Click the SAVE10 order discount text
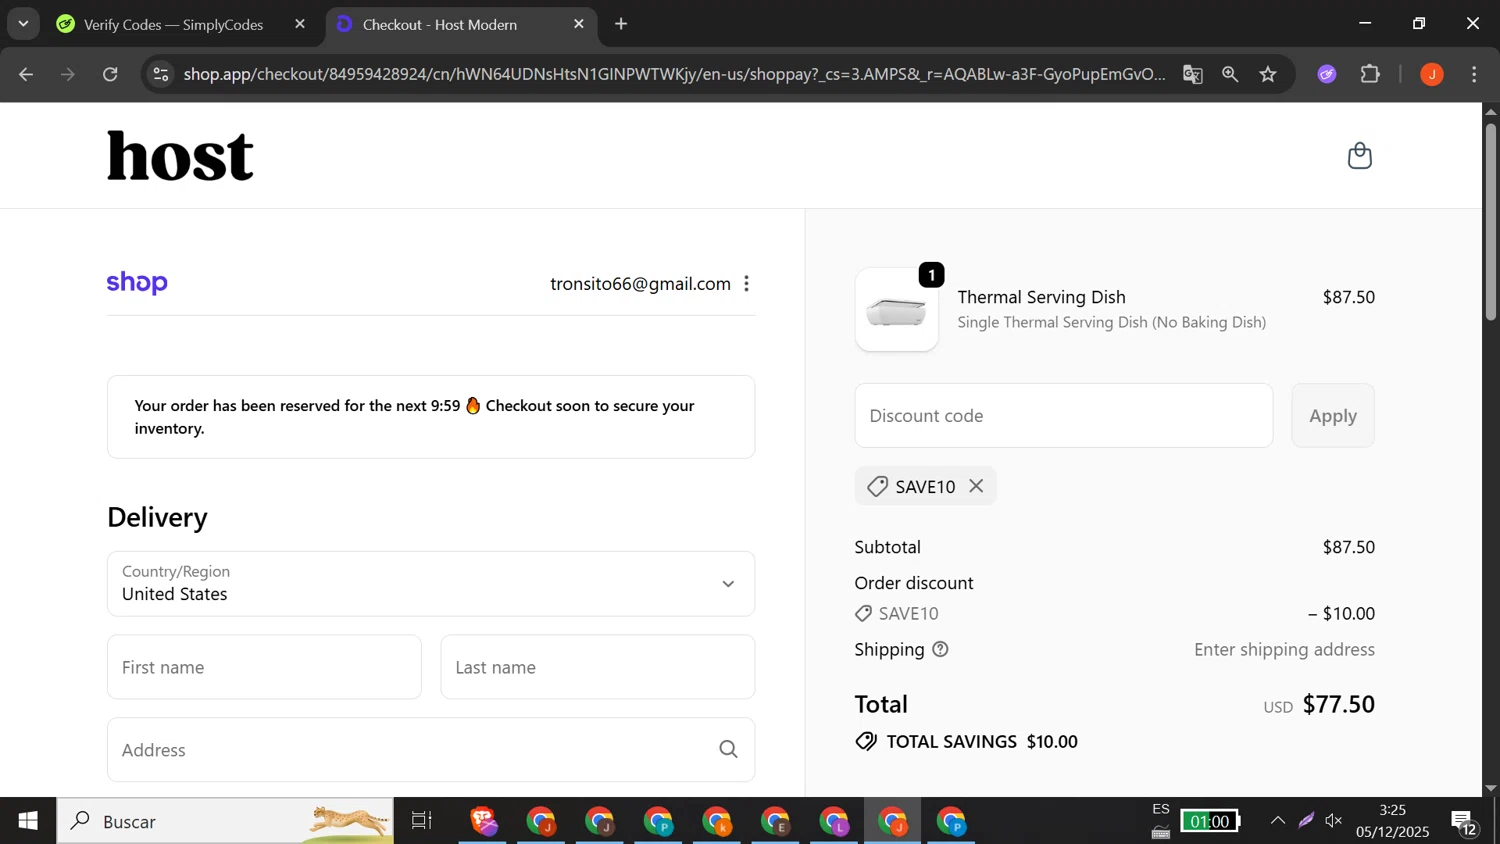 click(908, 613)
